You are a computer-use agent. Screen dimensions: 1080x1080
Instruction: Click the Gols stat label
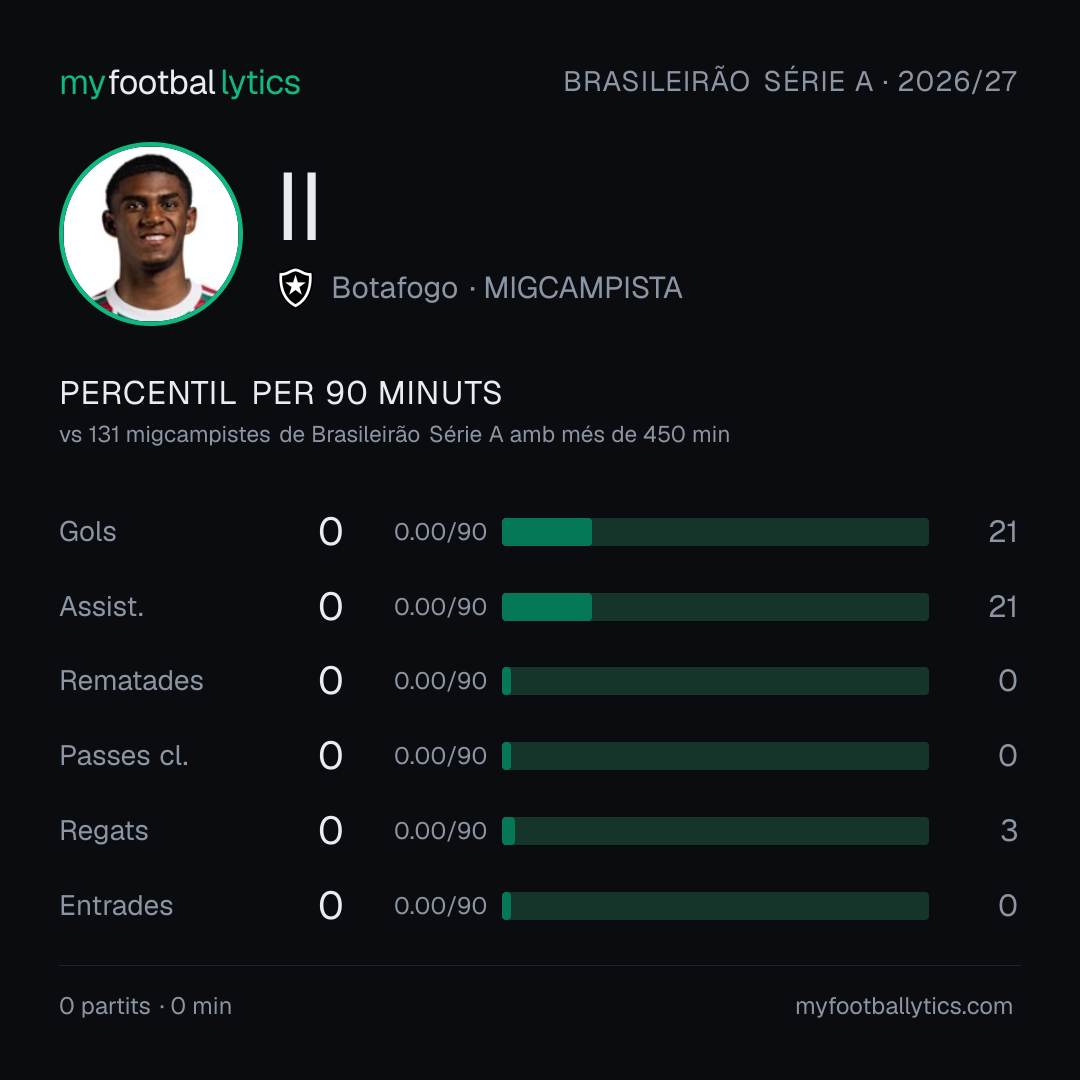point(87,532)
